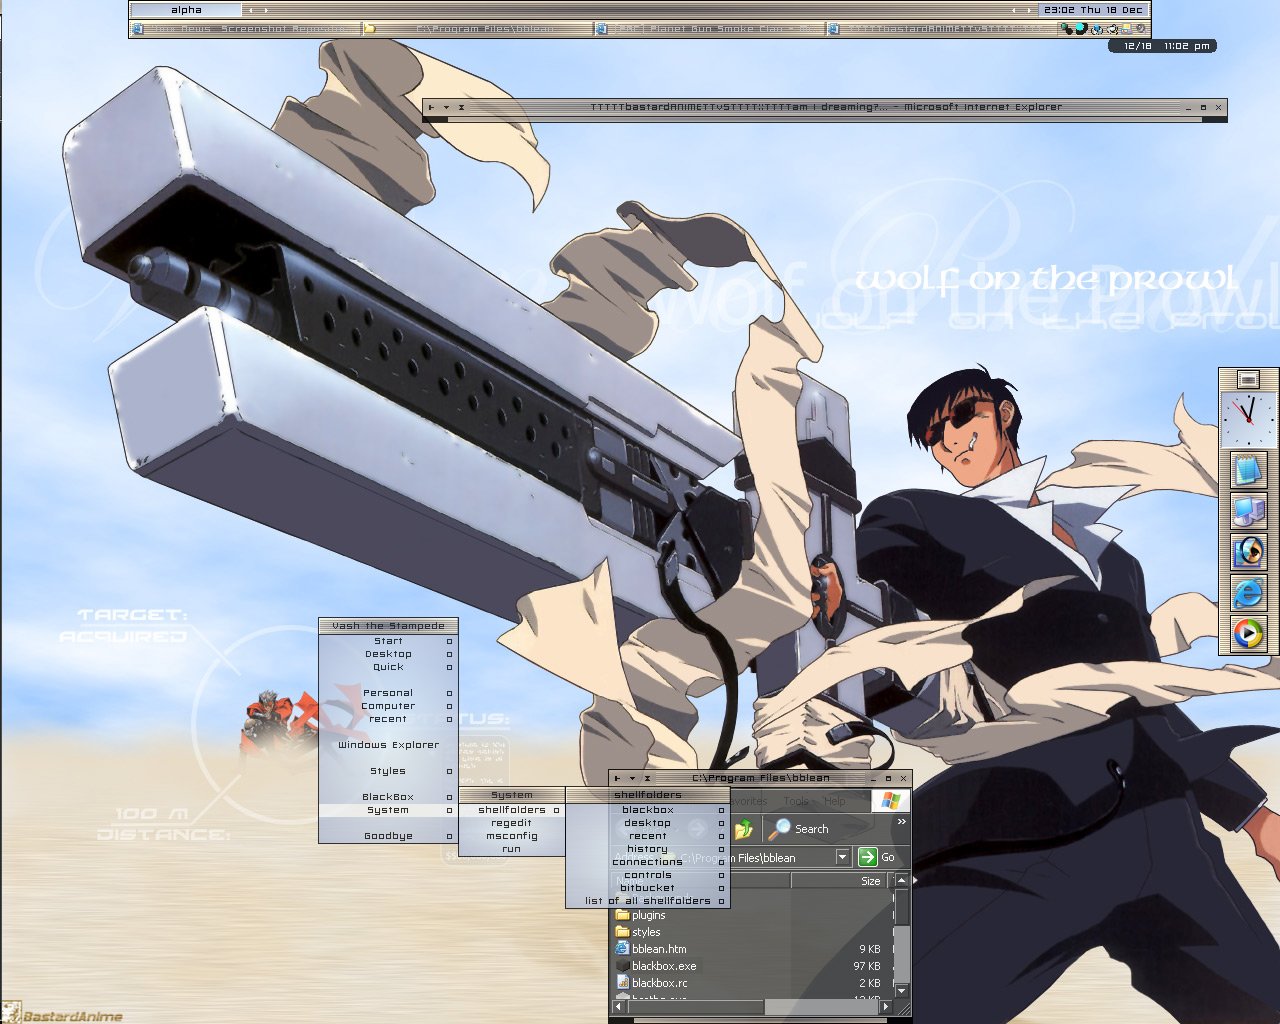Expand the BlackBox submenu in Vash menu
The width and height of the screenshot is (1280, 1024).
388,797
